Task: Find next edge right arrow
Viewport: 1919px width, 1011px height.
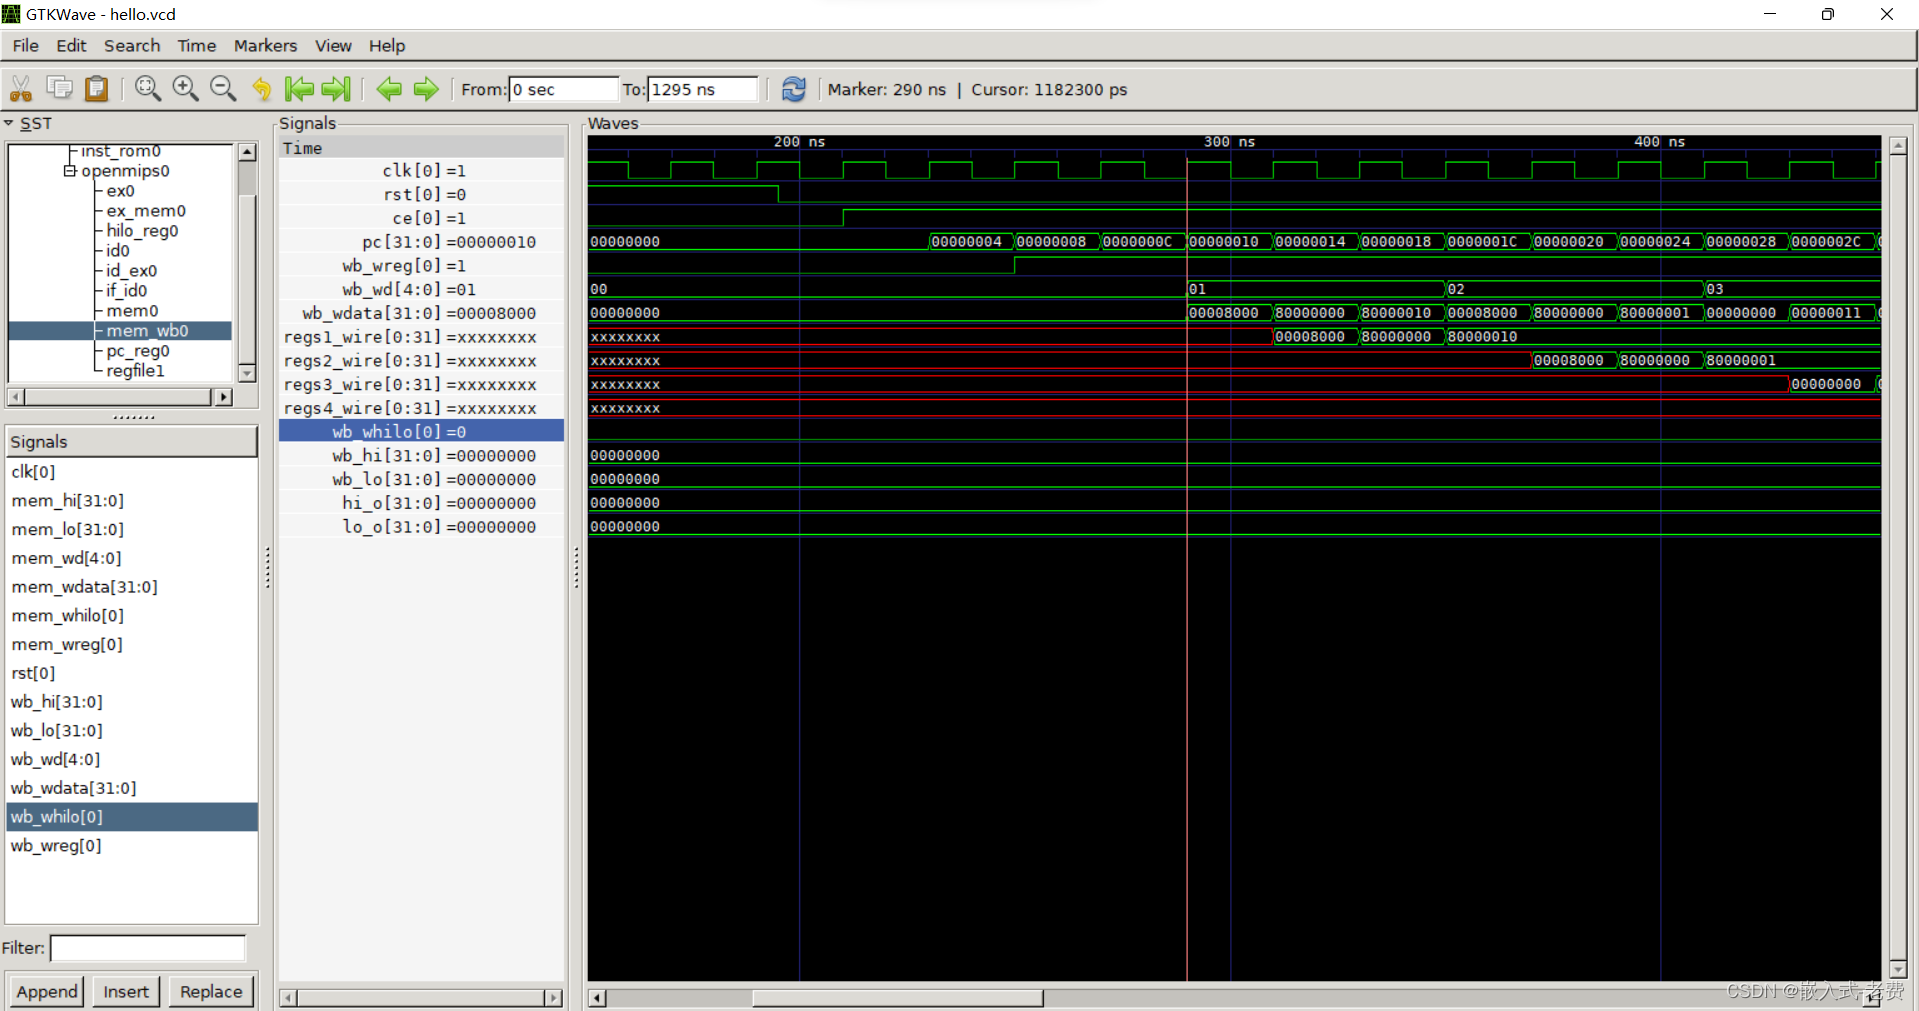Action: click(x=426, y=89)
